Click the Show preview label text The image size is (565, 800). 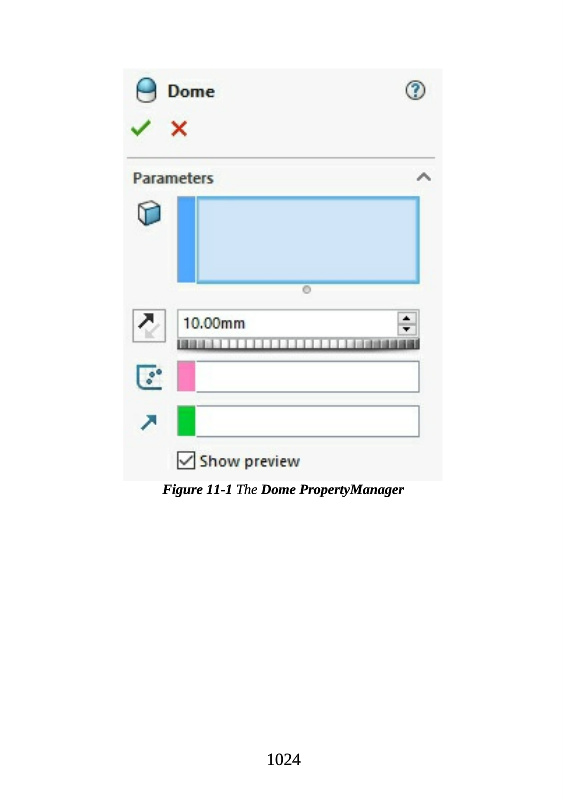coord(250,461)
